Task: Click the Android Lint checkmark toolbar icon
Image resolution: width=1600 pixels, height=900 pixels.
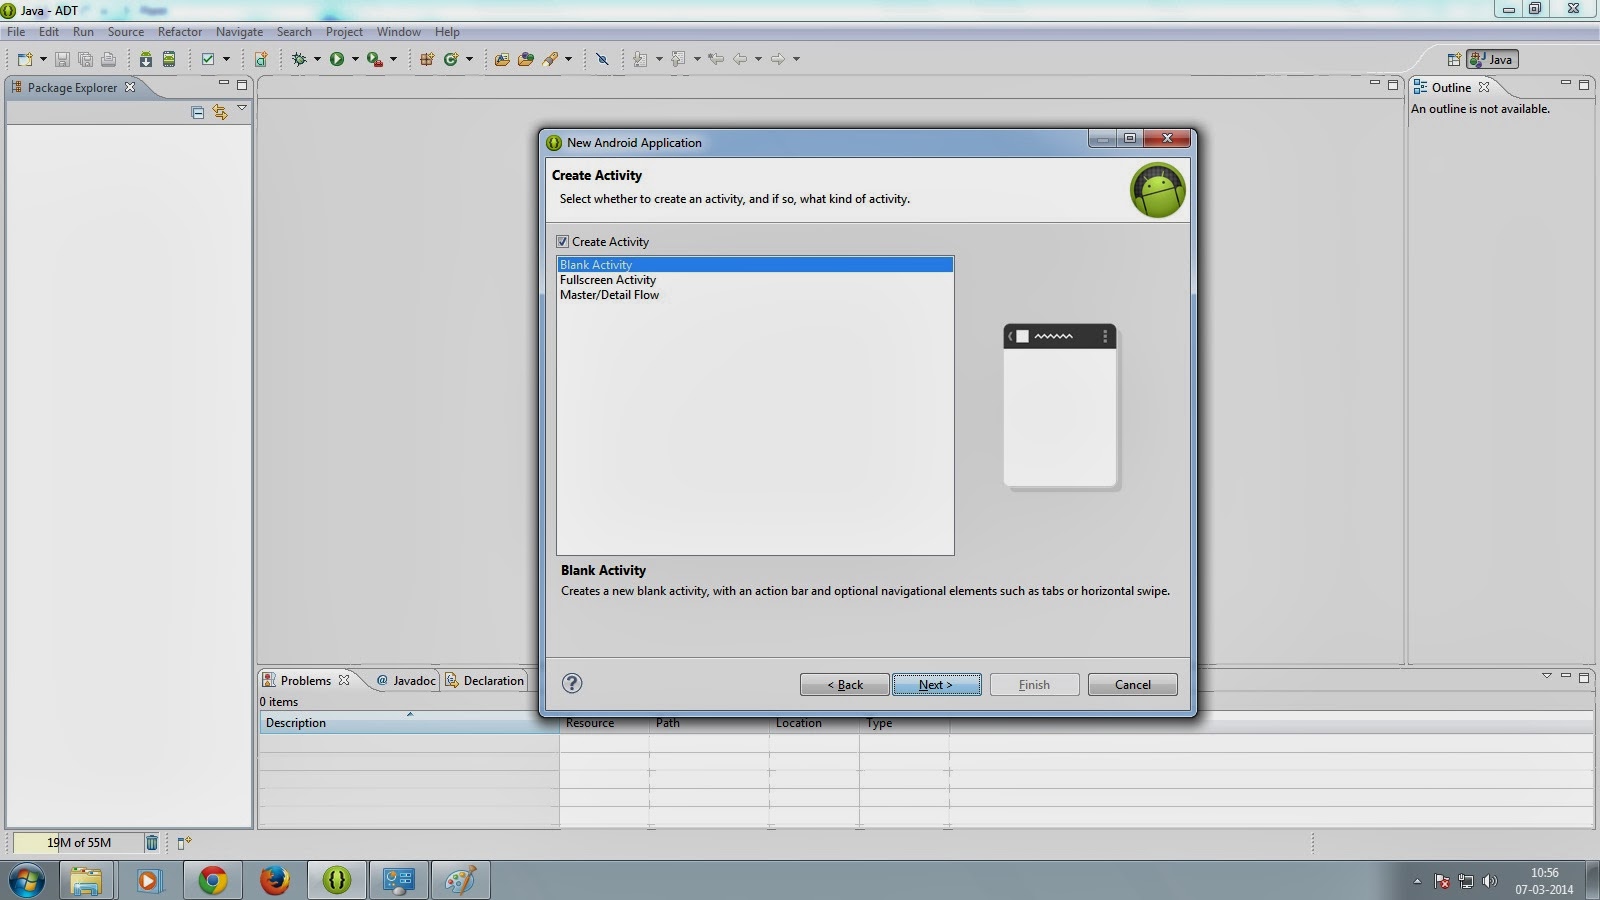Action: pyautogui.click(x=208, y=59)
